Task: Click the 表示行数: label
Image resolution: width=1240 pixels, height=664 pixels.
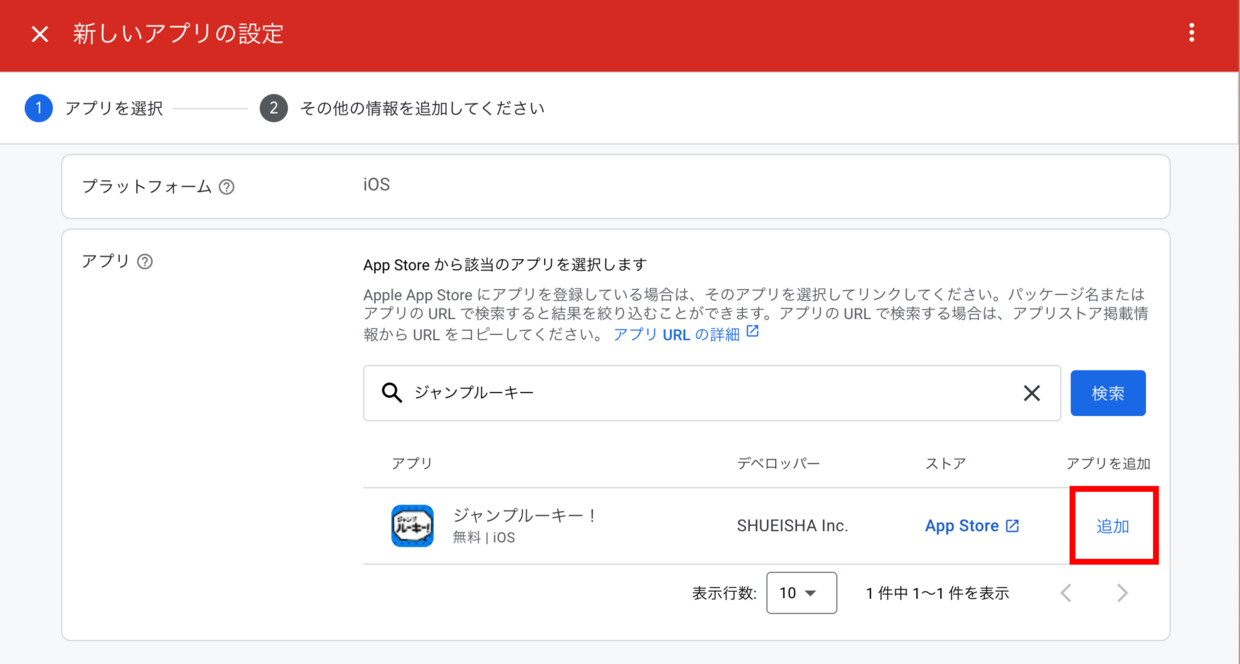Action: (x=724, y=593)
